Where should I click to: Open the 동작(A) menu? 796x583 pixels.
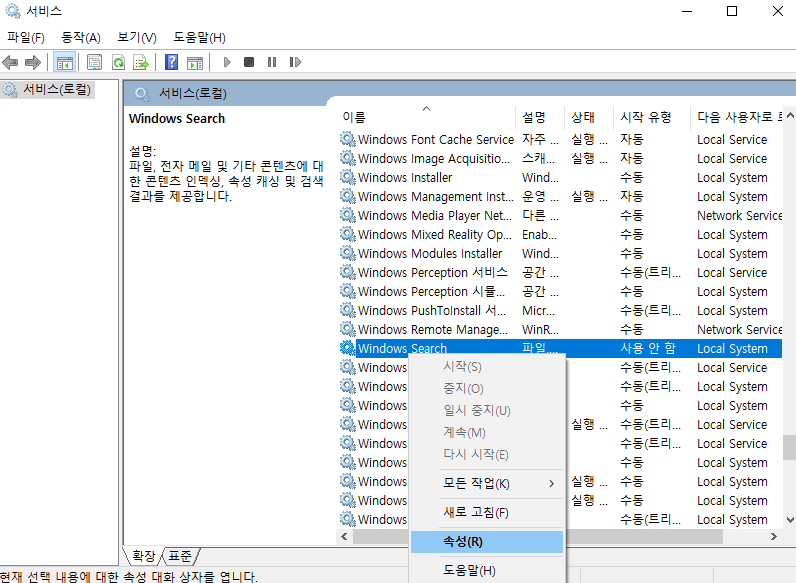coord(81,38)
